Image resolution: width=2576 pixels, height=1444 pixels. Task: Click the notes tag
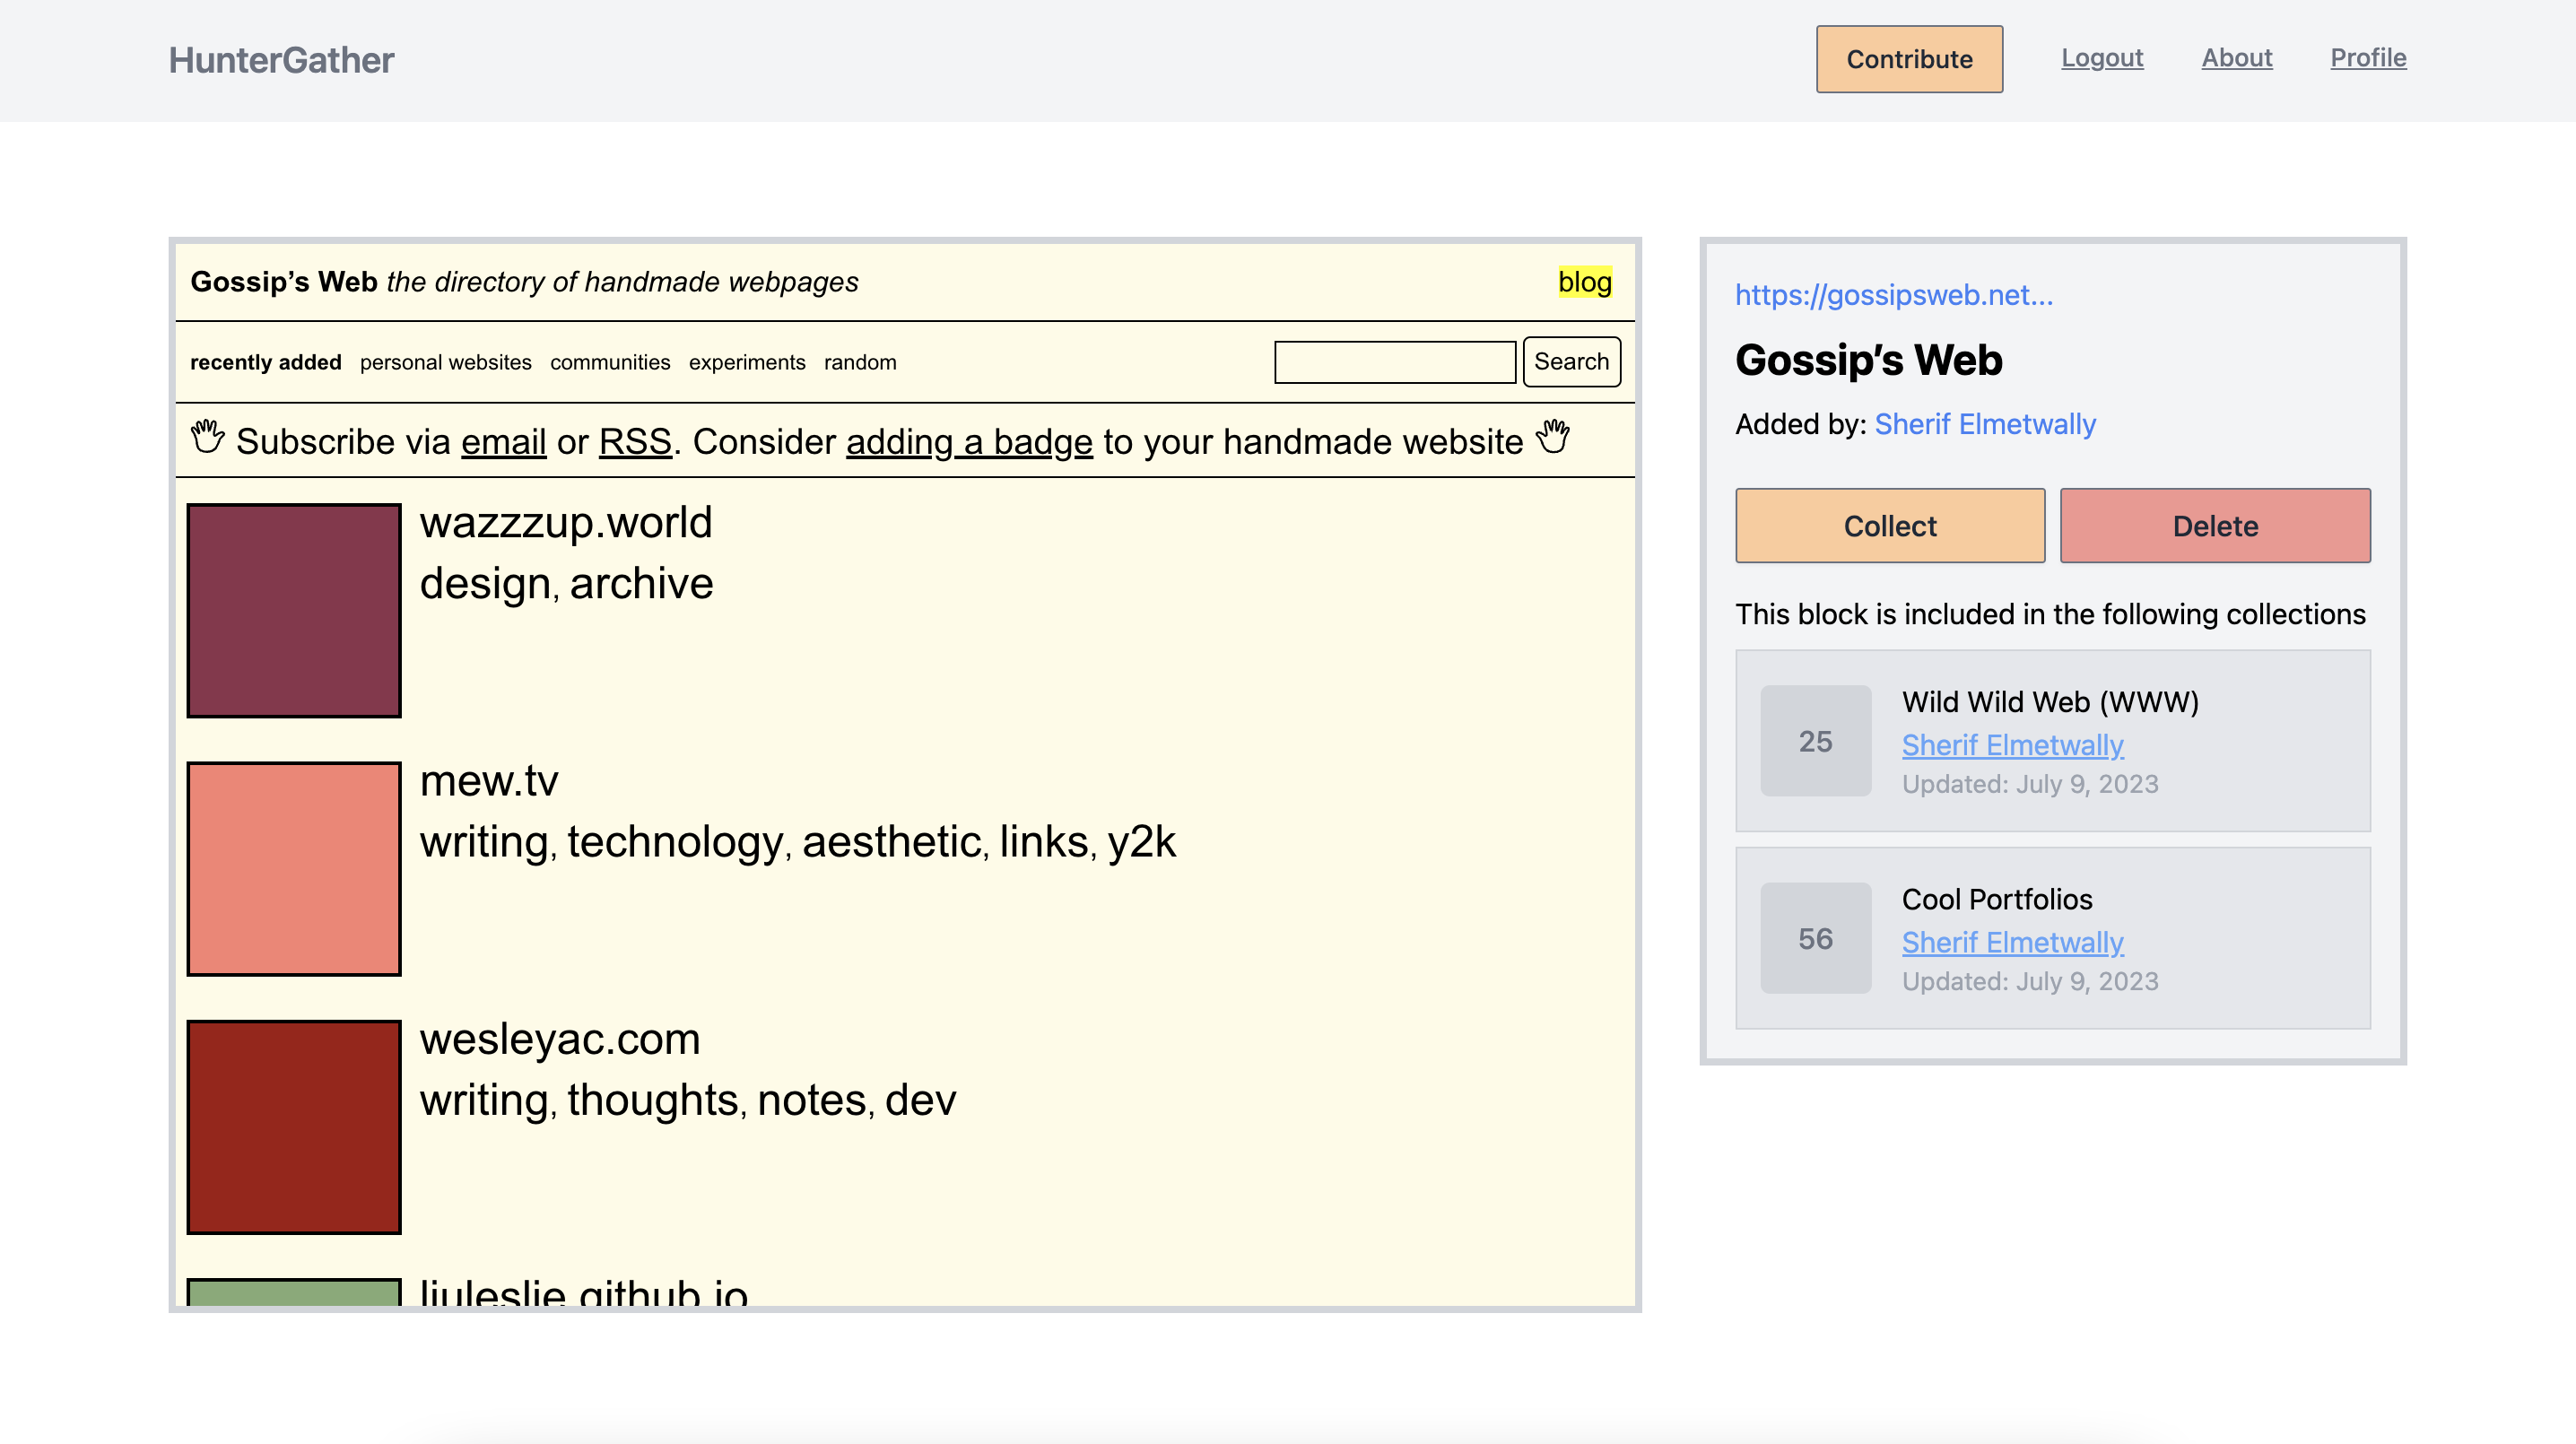[812, 1101]
